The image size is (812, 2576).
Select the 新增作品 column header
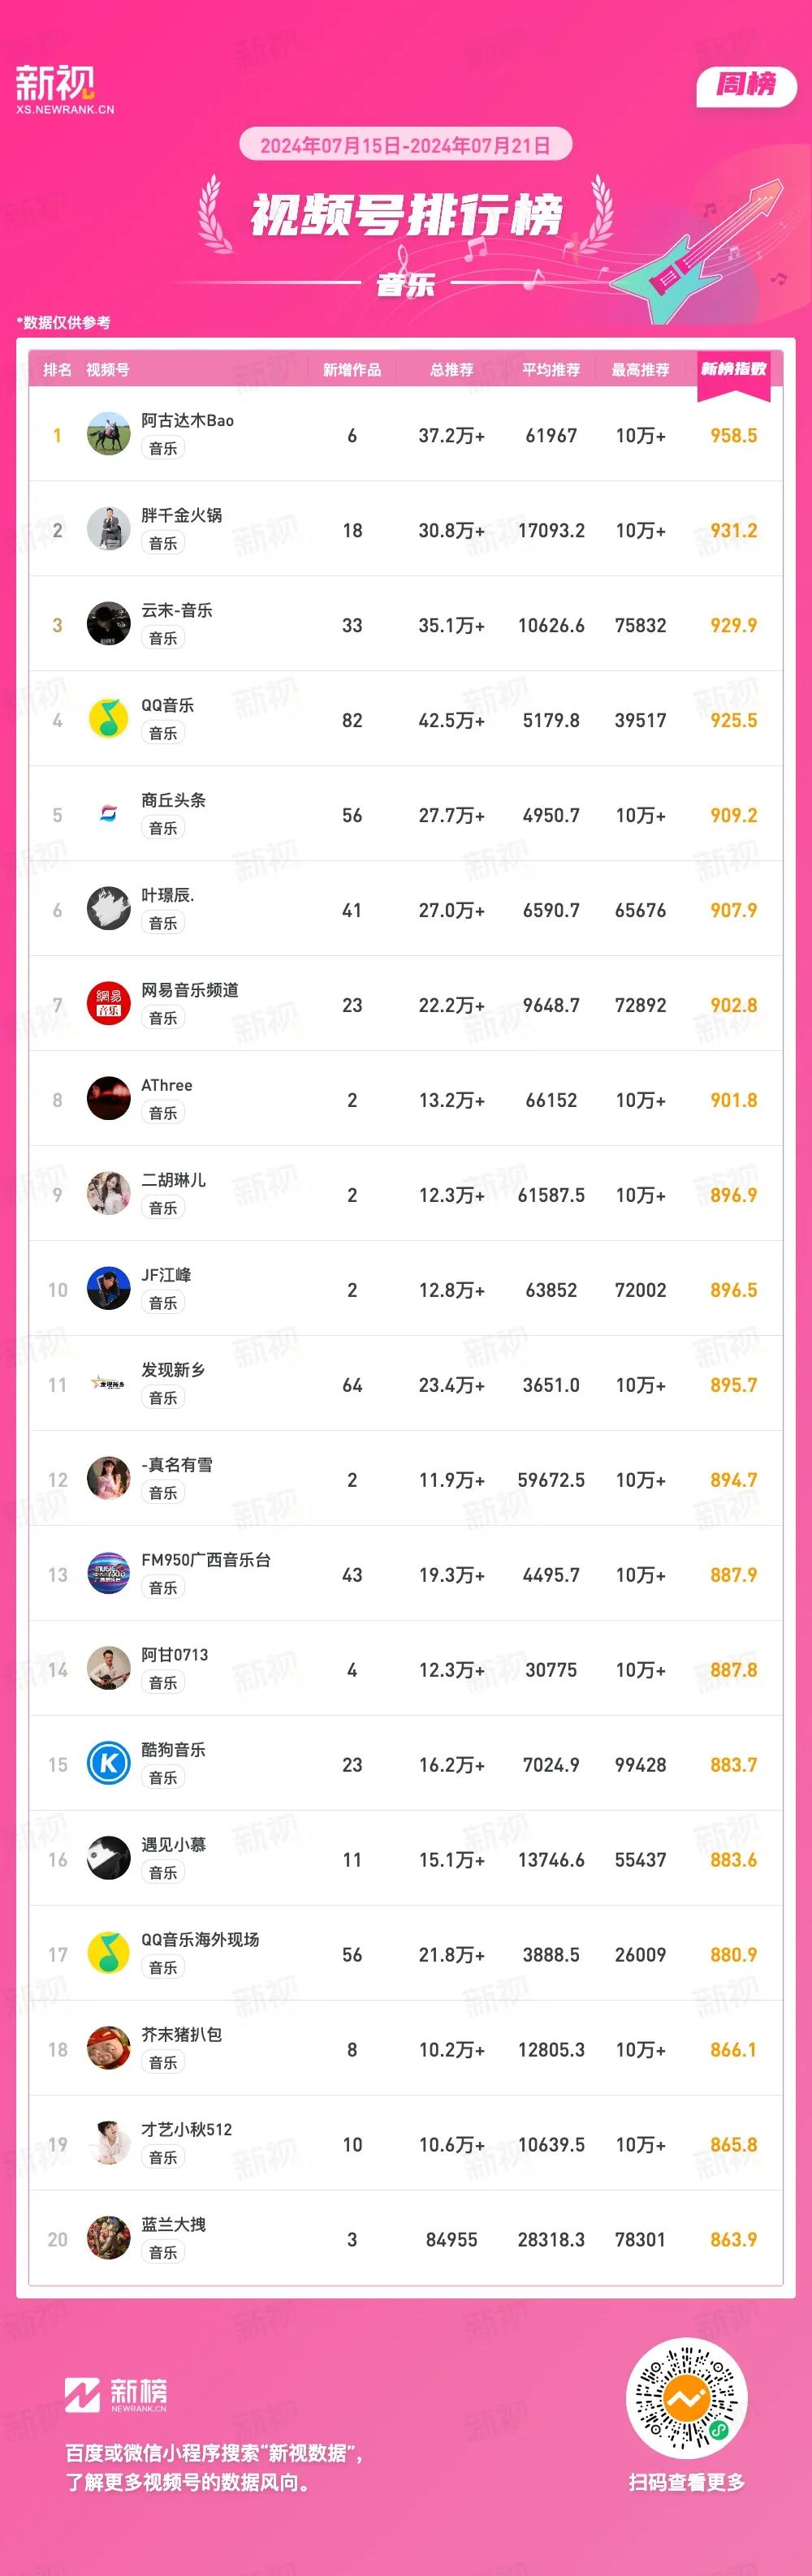[352, 370]
